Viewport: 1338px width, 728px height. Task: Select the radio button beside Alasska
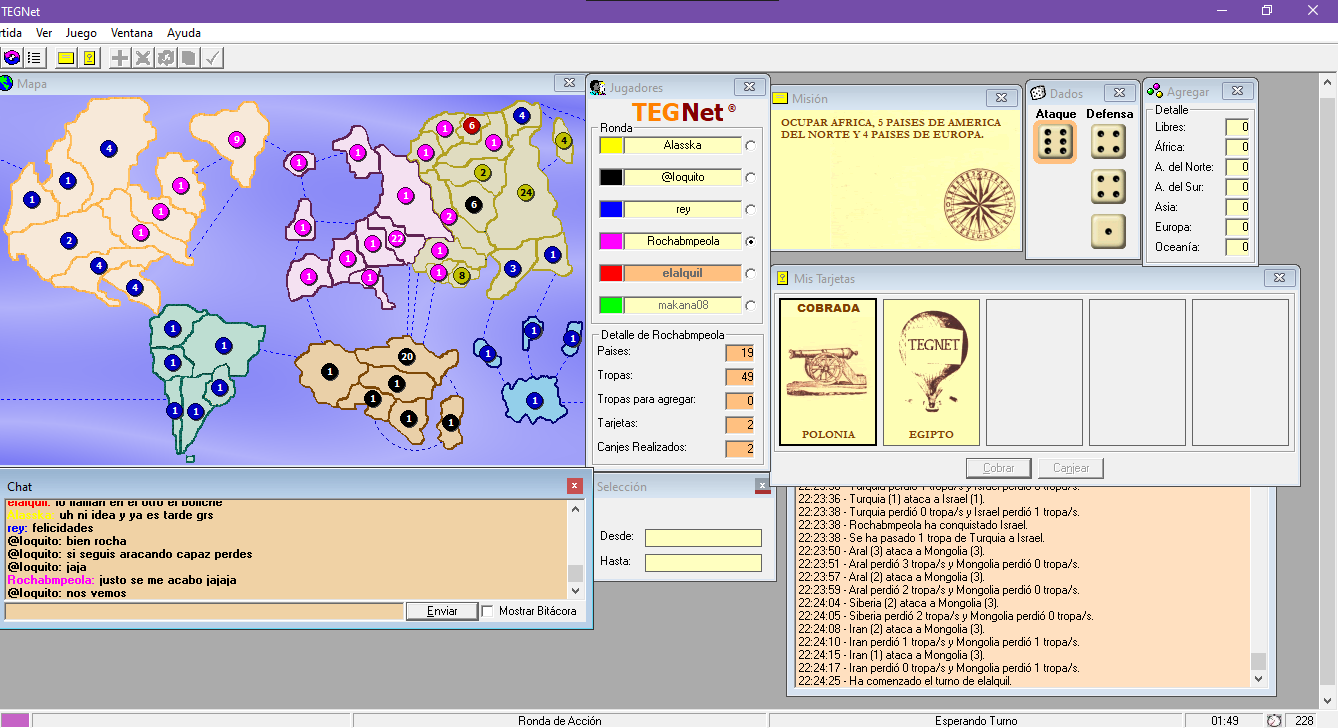click(751, 146)
